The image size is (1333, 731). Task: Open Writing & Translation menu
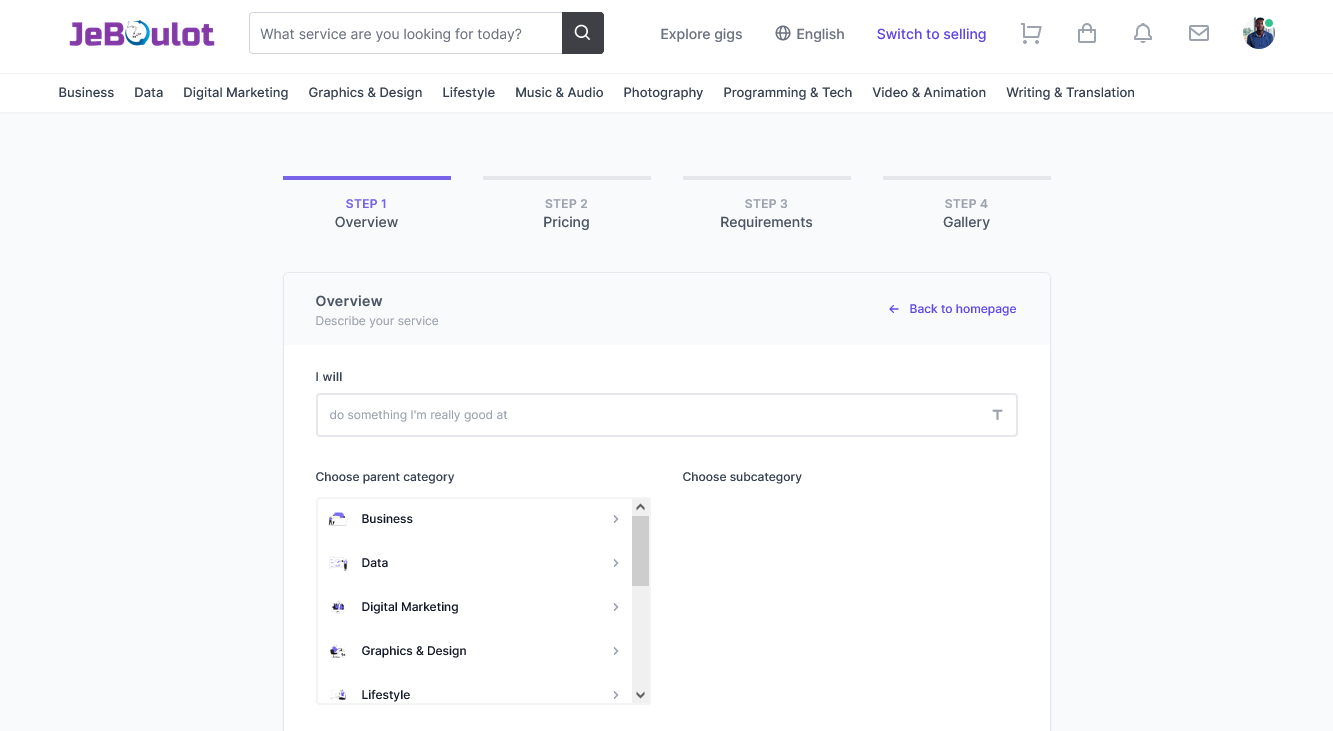click(x=1070, y=92)
